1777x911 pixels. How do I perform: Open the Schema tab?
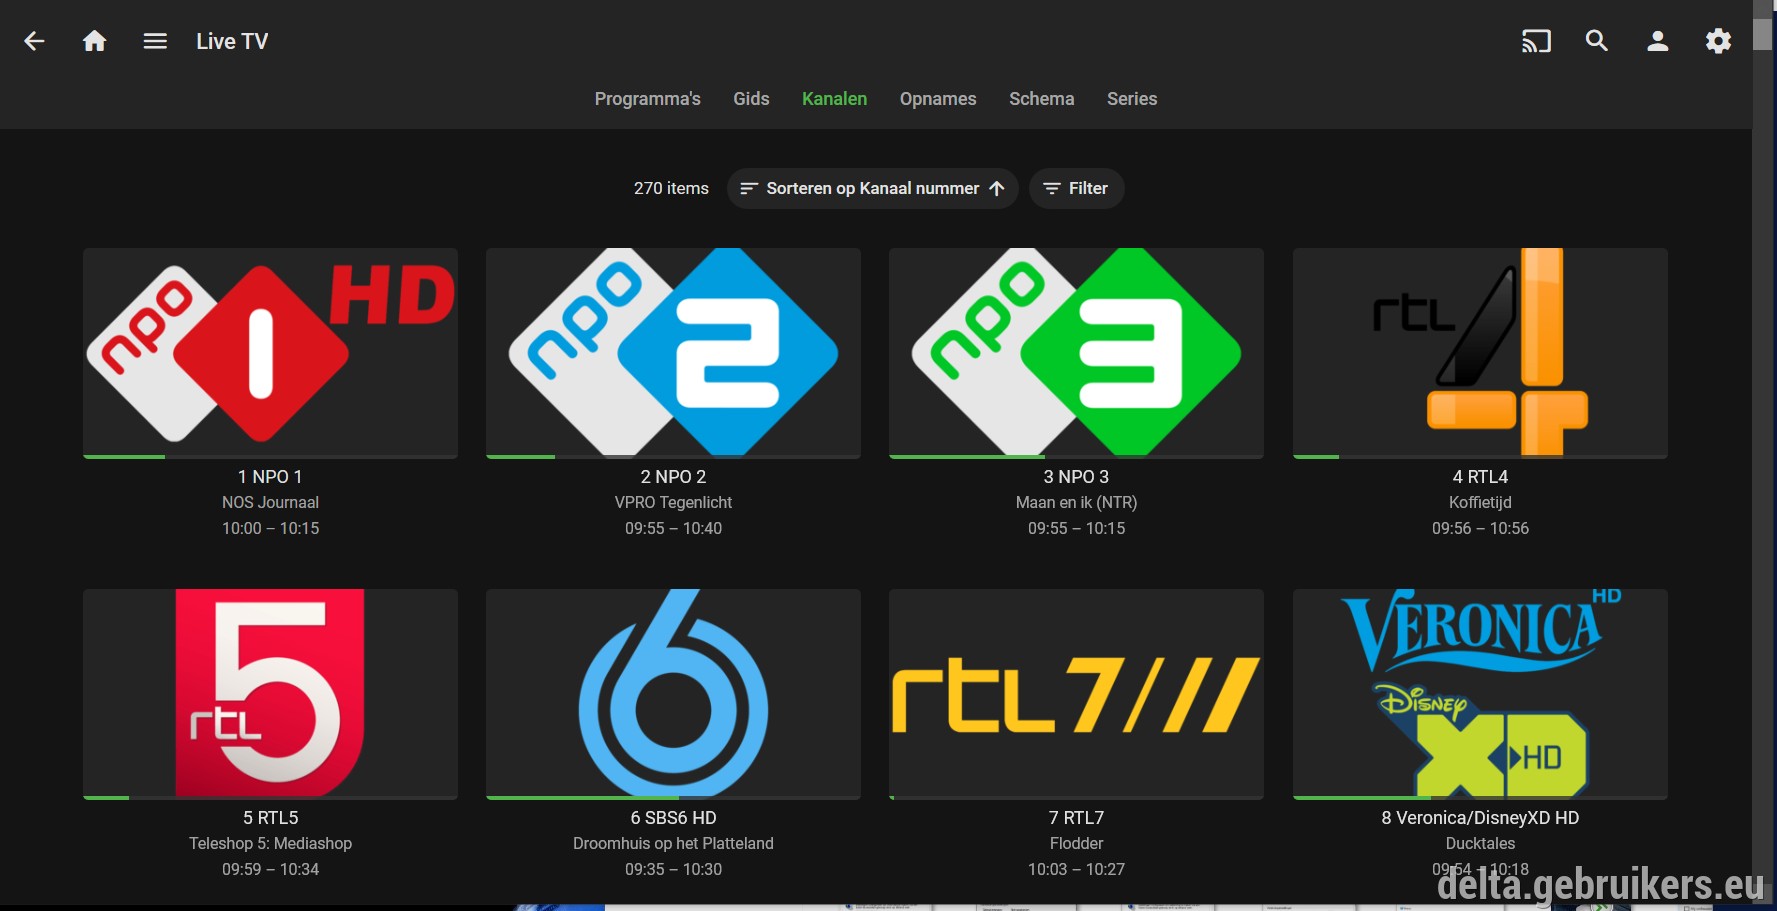(1041, 99)
